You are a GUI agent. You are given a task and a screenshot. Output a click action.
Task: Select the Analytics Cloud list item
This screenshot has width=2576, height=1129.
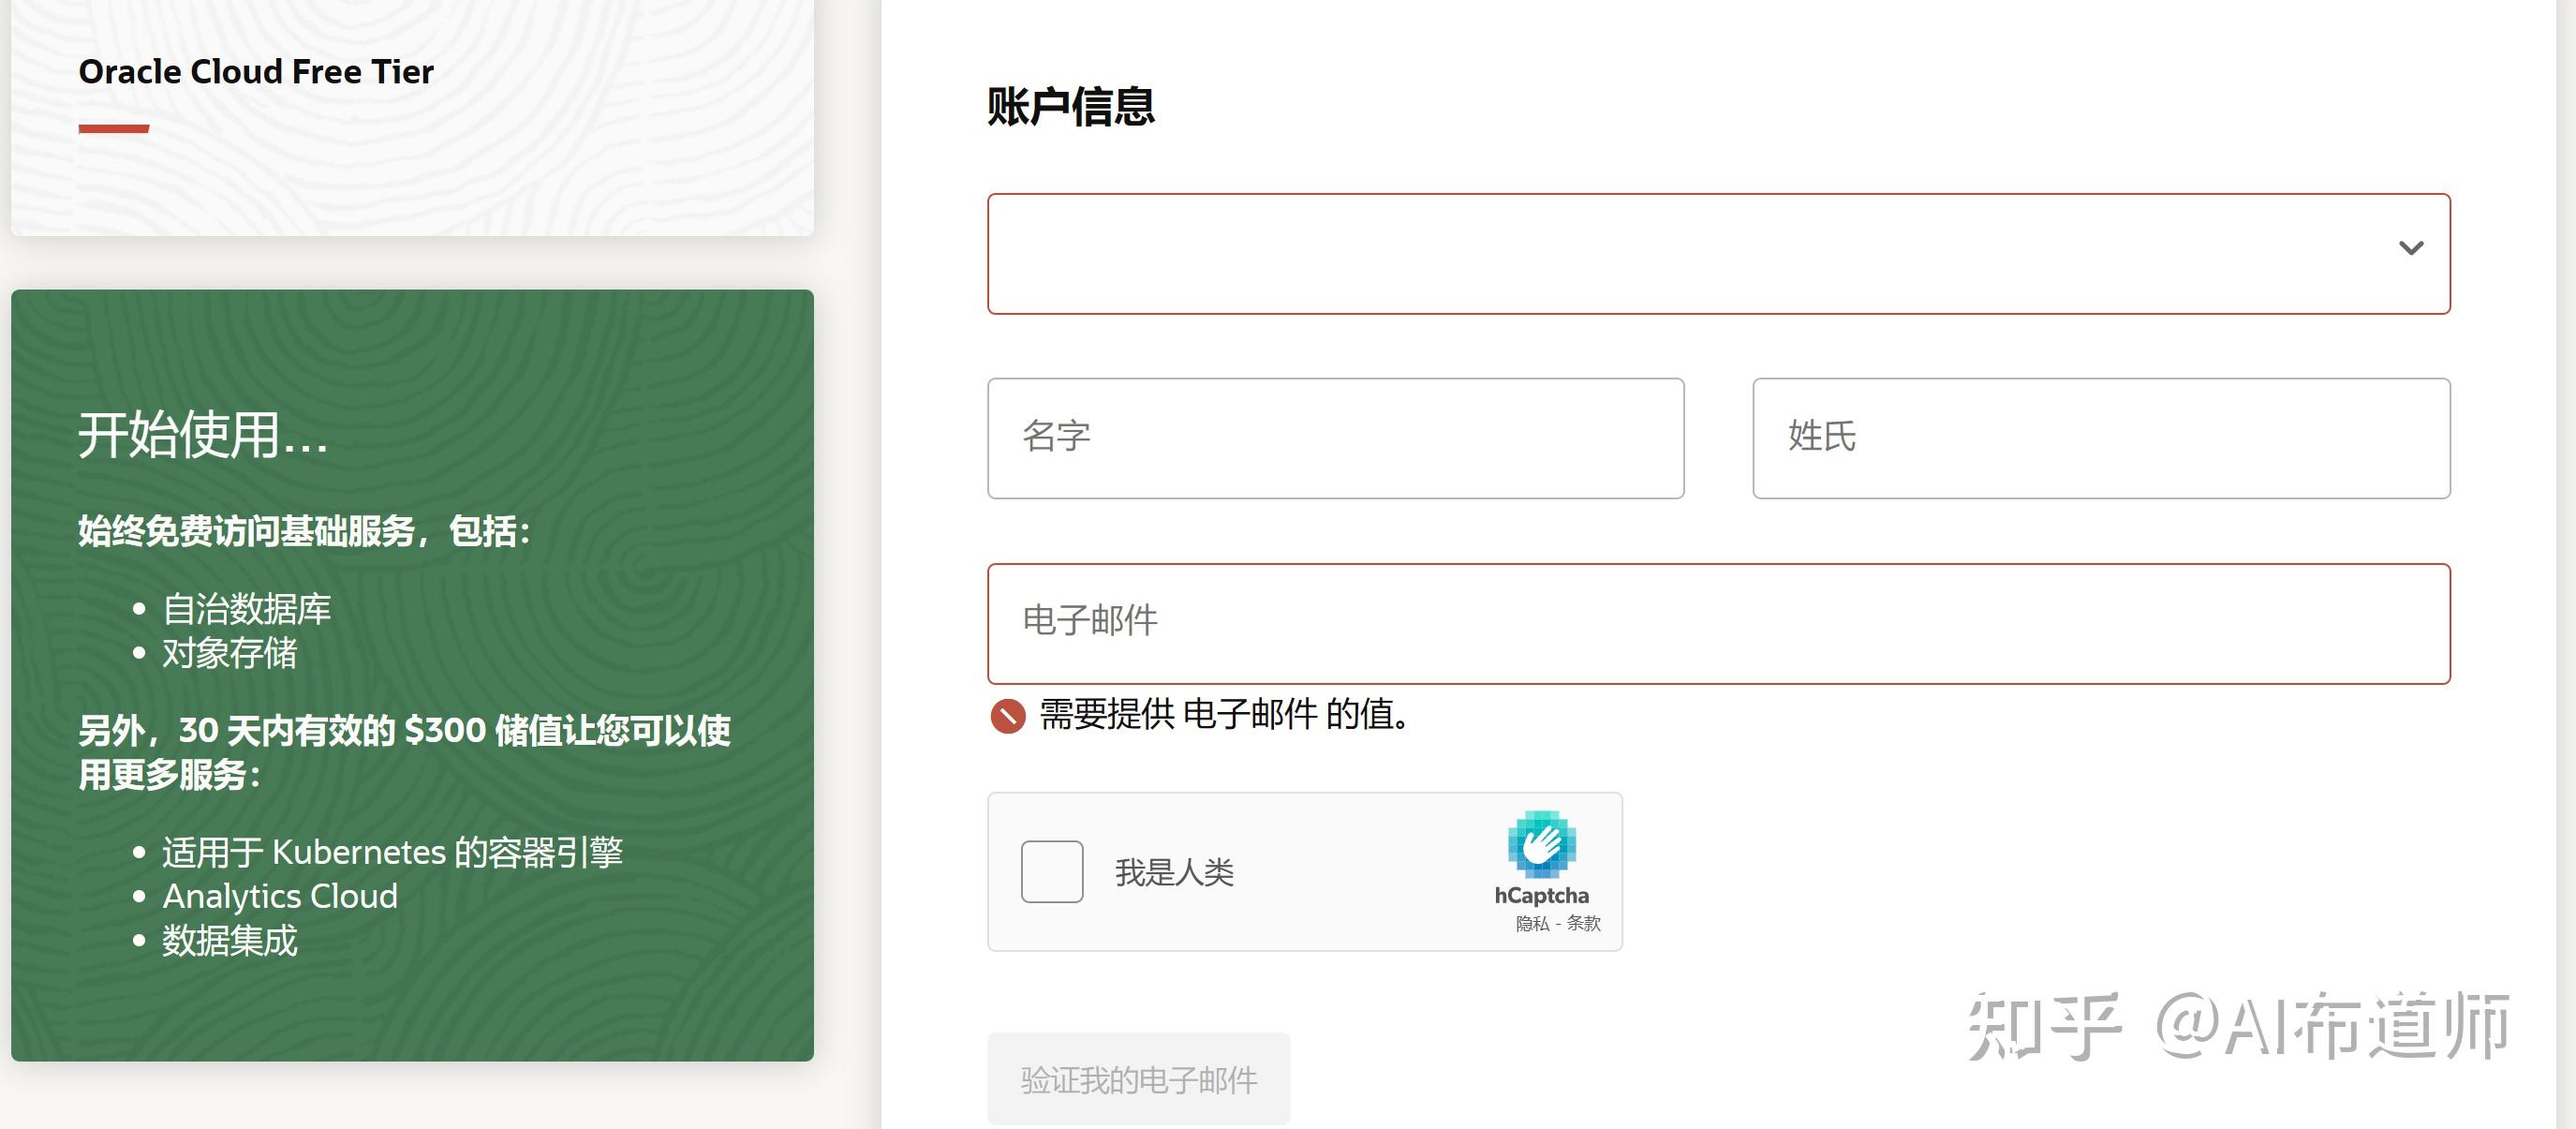tap(279, 895)
